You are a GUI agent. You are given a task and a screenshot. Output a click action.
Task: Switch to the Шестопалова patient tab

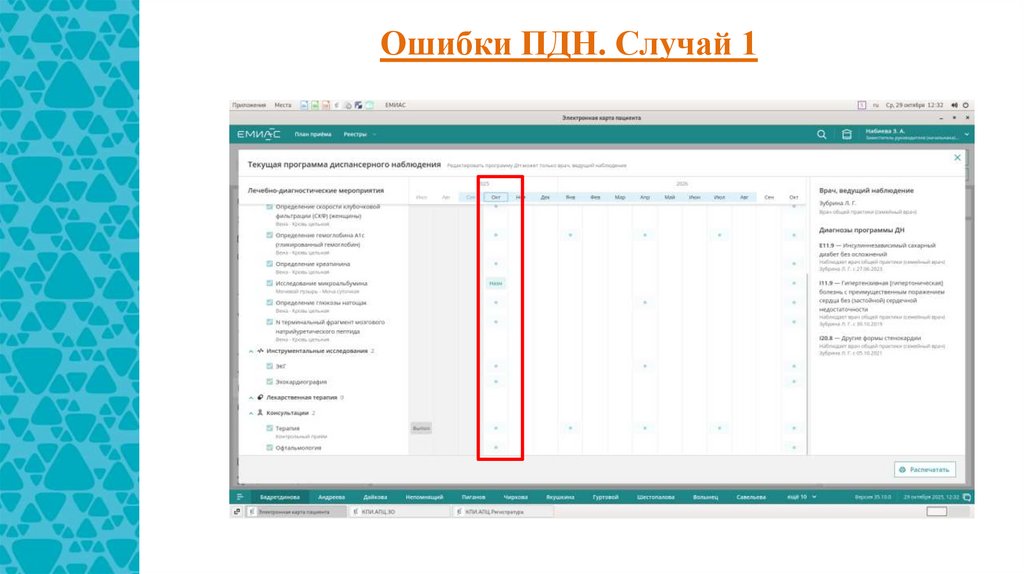(x=656, y=497)
